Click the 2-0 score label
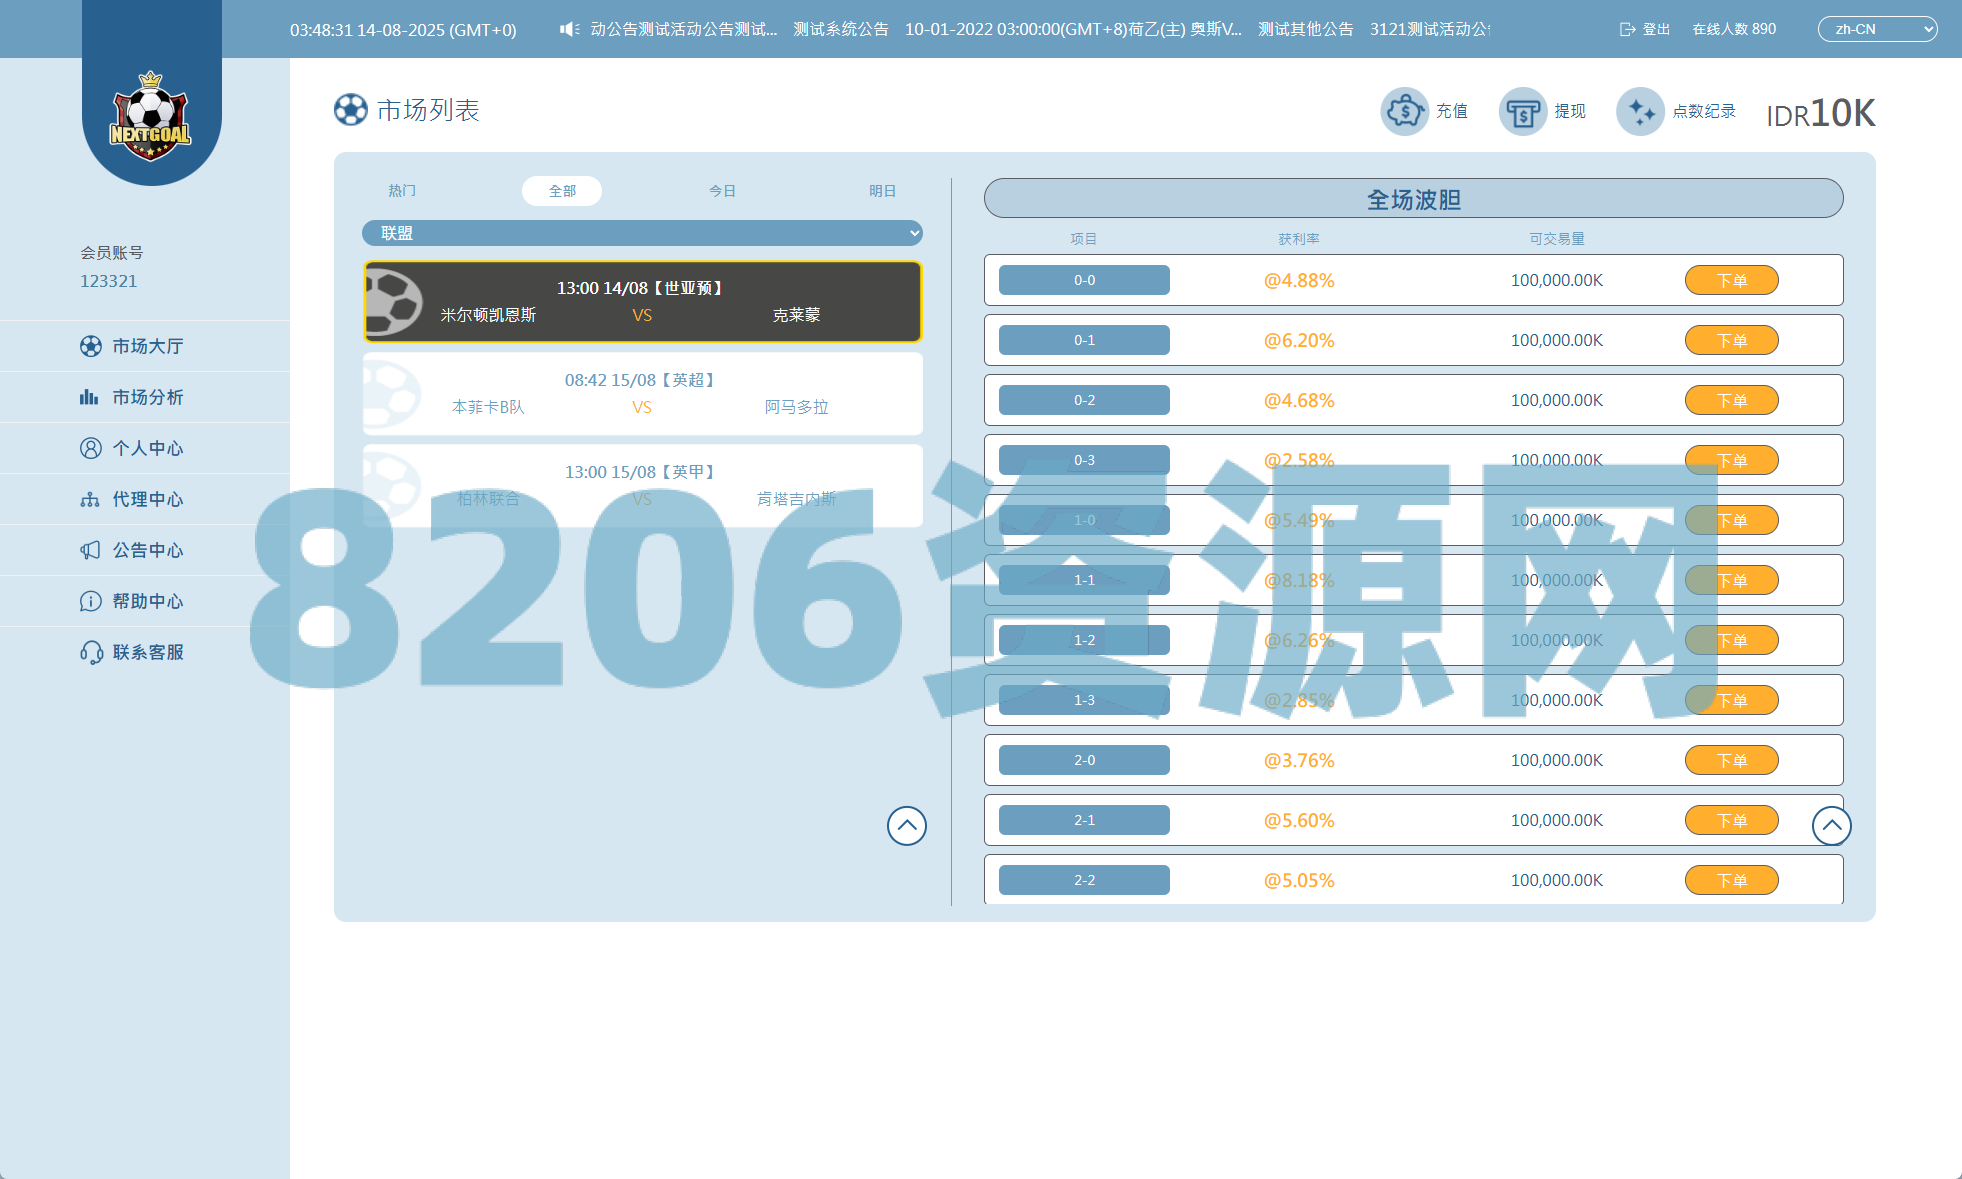 tap(1084, 760)
